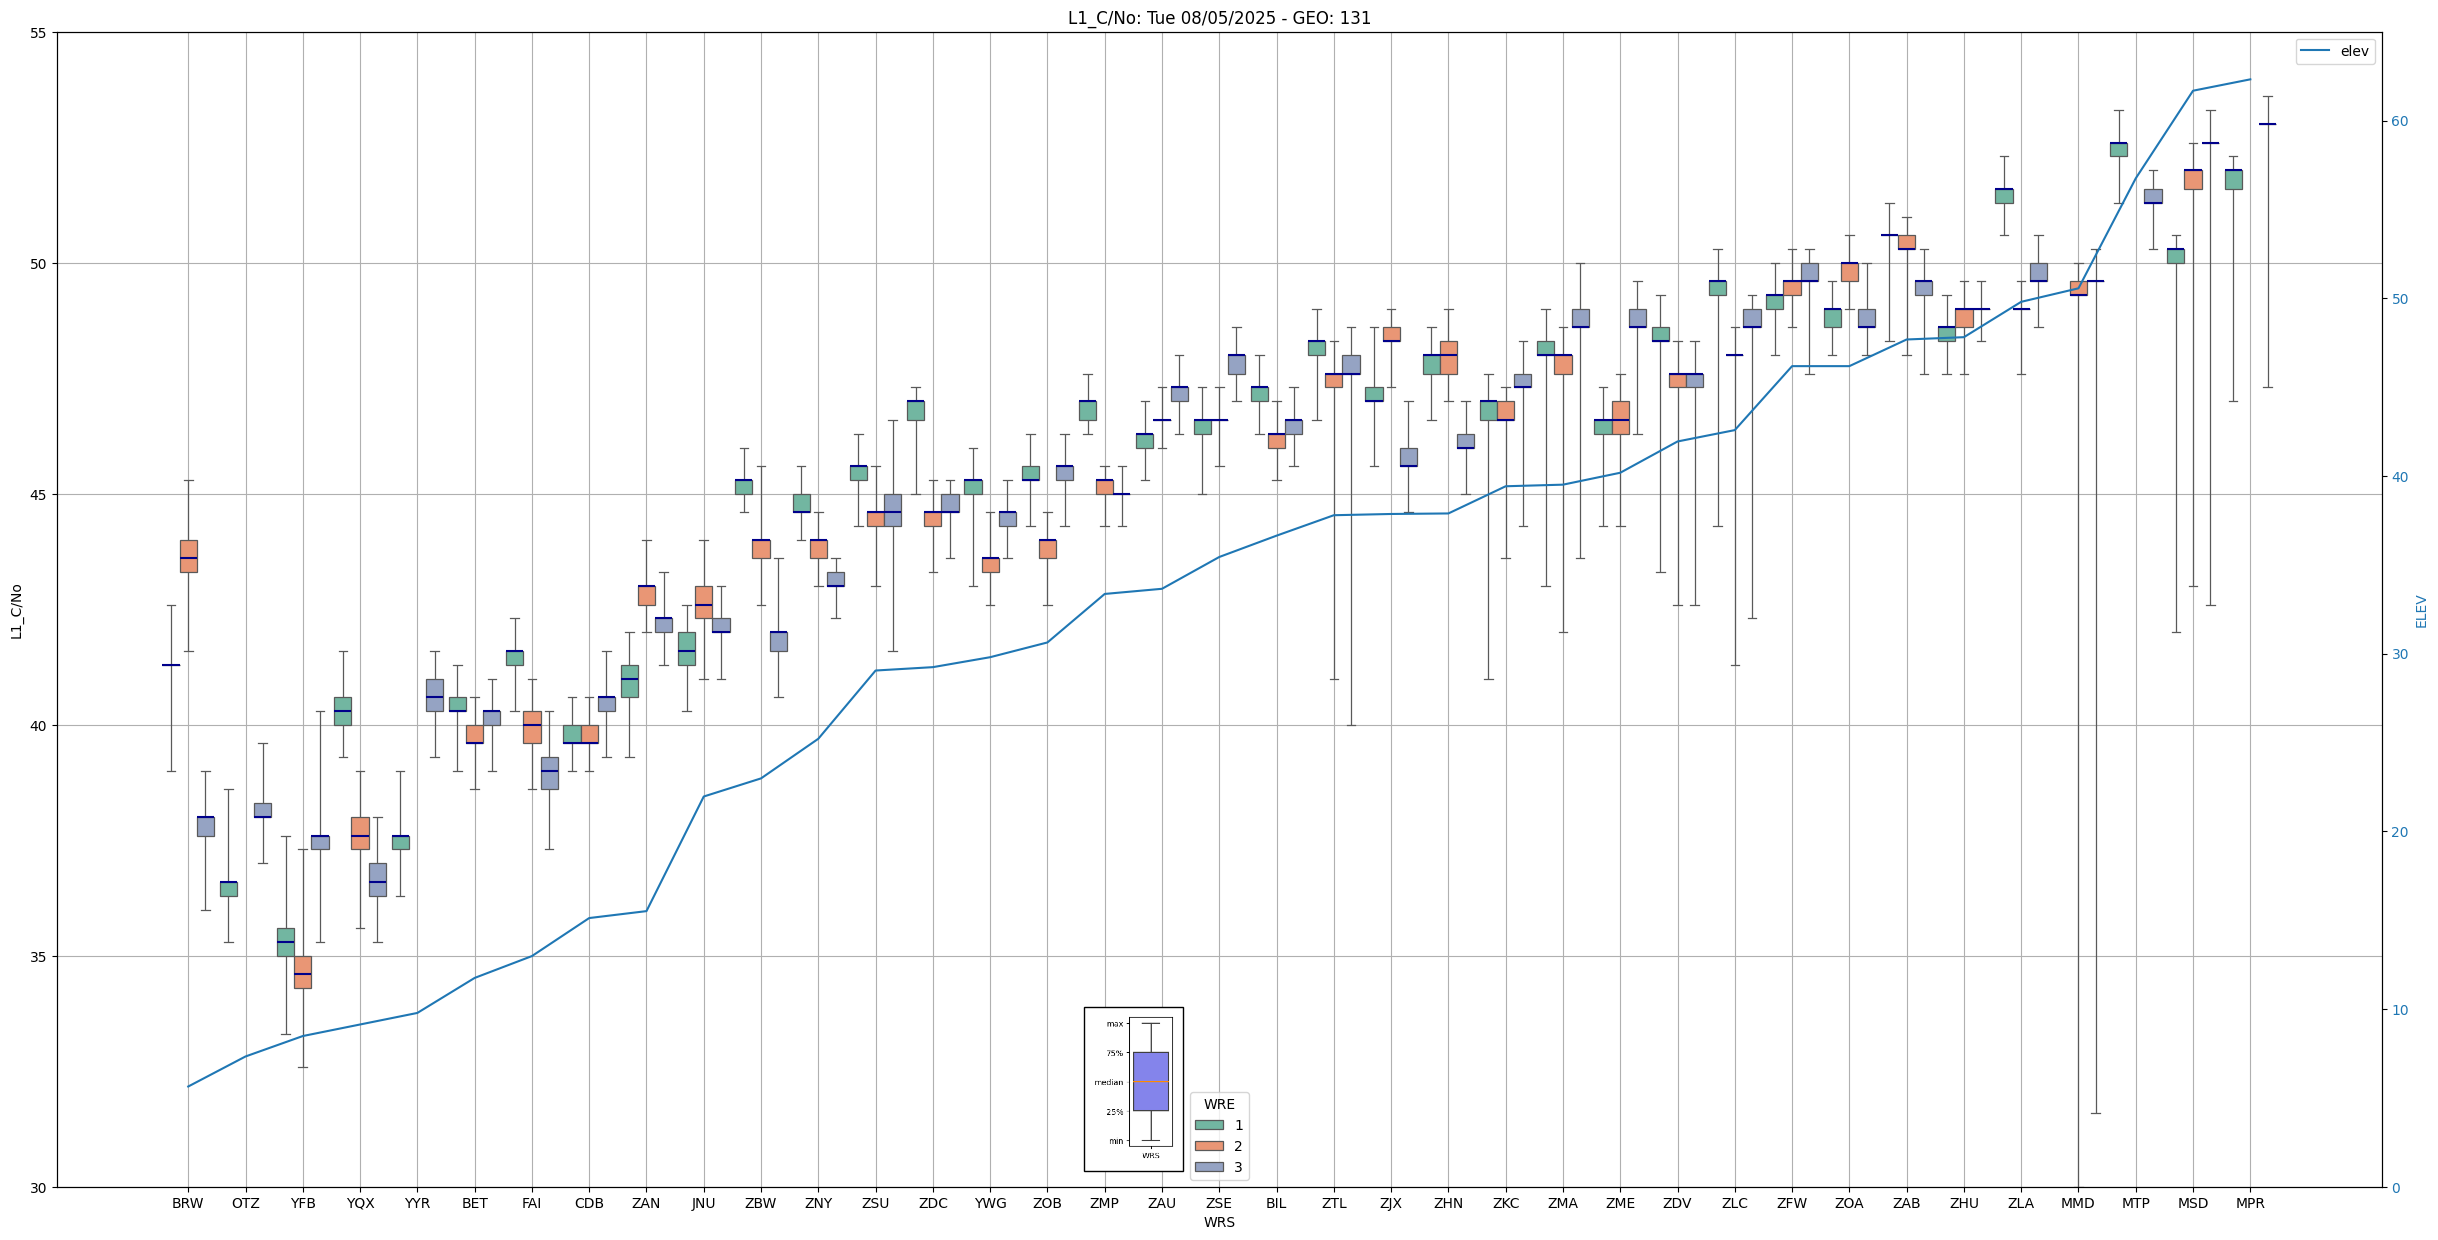This screenshot has height=1240, width=2438.
Task: Click the chart title L1_C/No GEO: 131
Action: (x=1219, y=18)
